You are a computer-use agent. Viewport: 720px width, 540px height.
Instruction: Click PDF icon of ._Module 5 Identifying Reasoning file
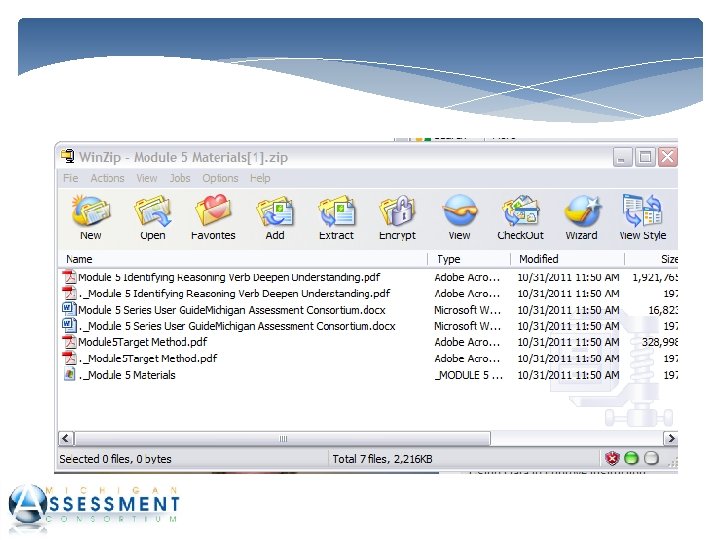click(69, 293)
